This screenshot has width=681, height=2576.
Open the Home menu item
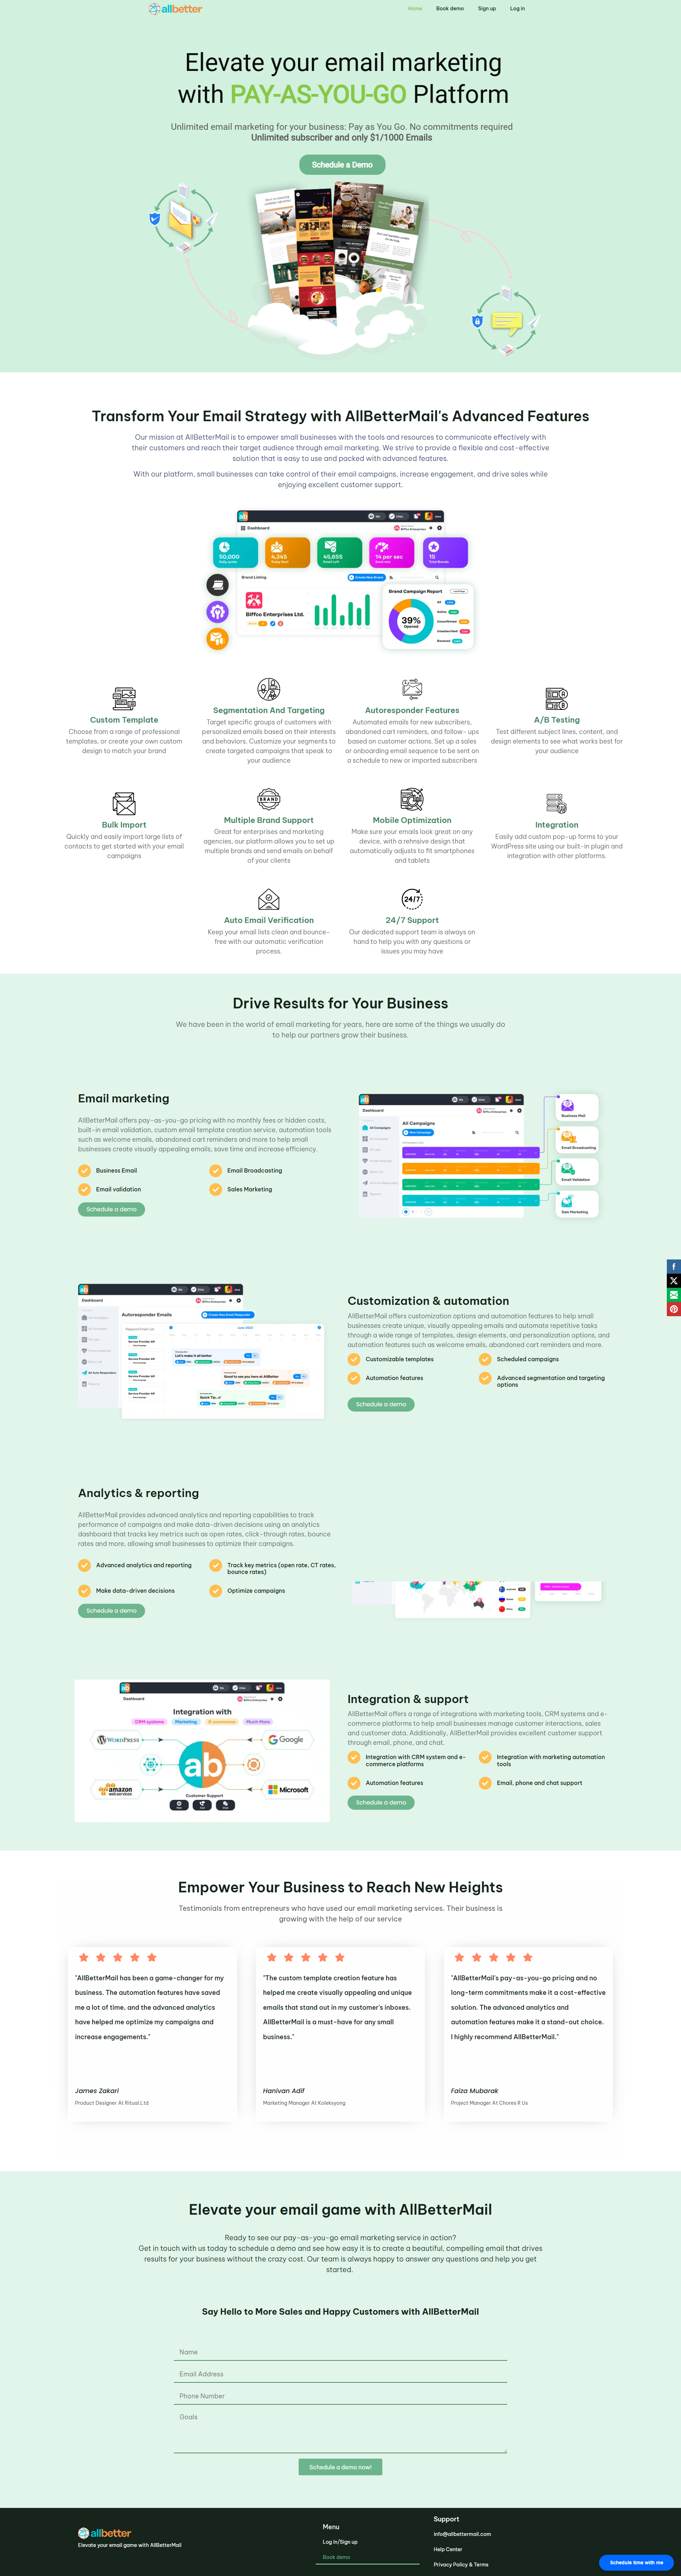[x=415, y=9]
